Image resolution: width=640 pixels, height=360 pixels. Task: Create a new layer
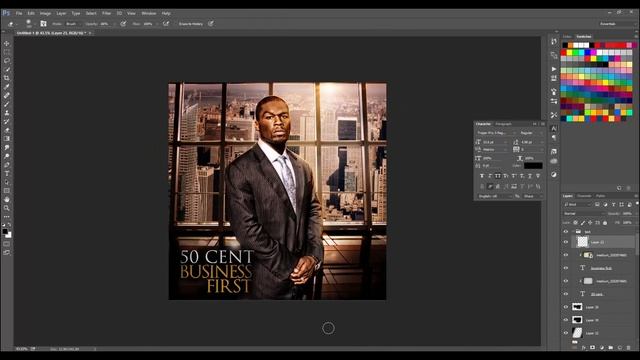pyautogui.click(x=620, y=348)
